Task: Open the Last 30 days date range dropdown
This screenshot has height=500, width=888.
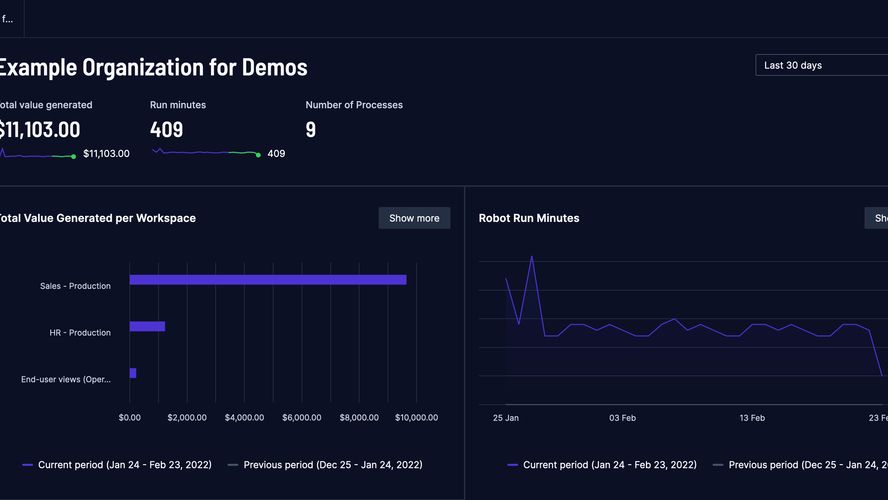Action: (820, 65)
